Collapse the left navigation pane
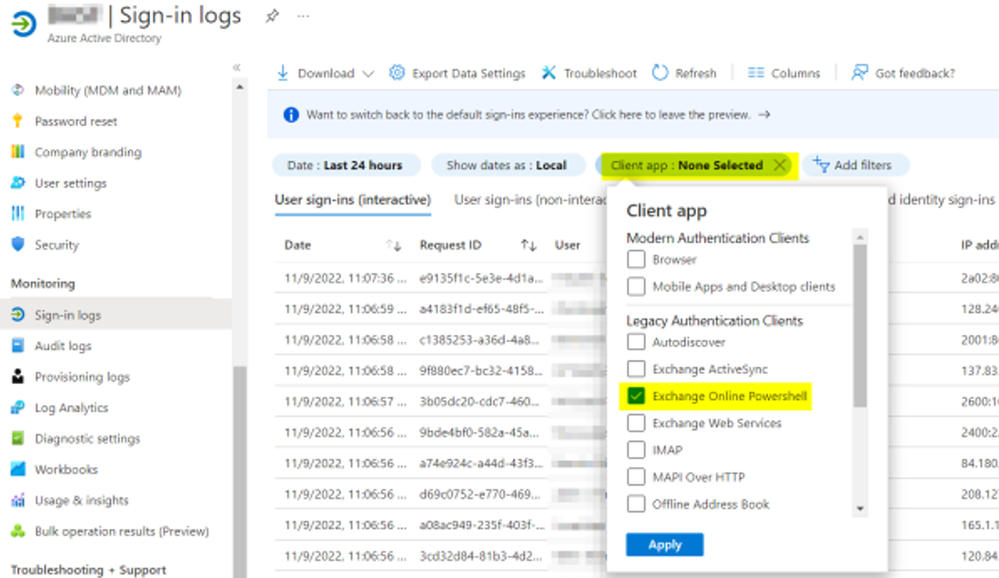The height and width of the screenshot is (578, 999). click(236, 67)
